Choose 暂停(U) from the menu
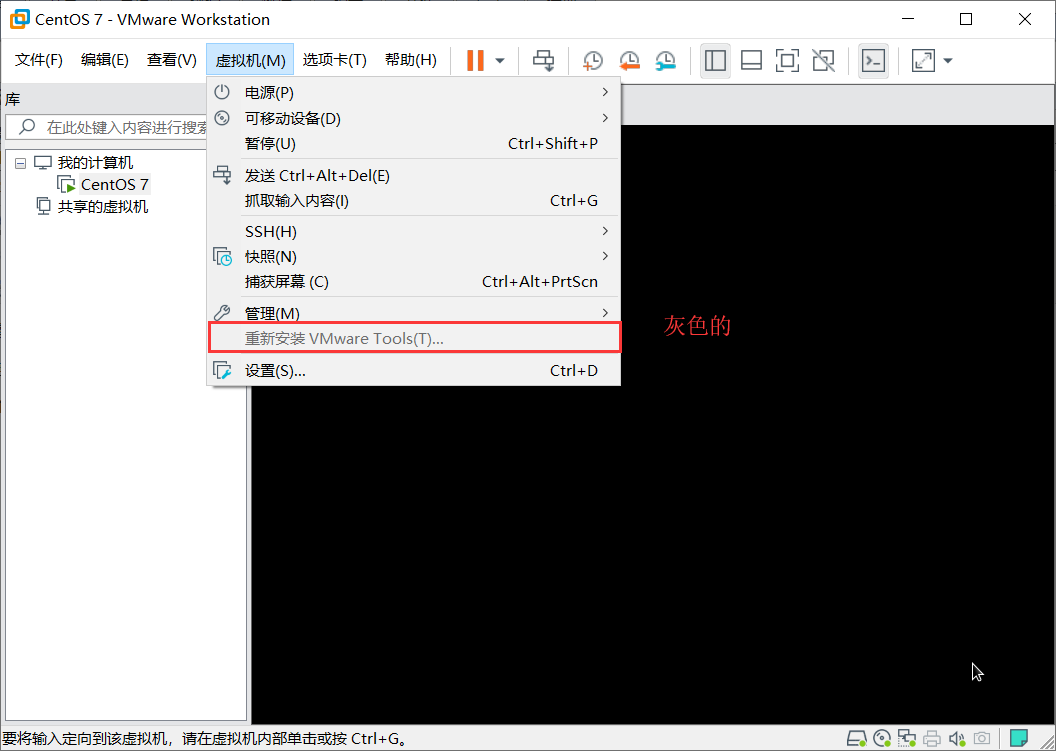 tap(414, 143)
